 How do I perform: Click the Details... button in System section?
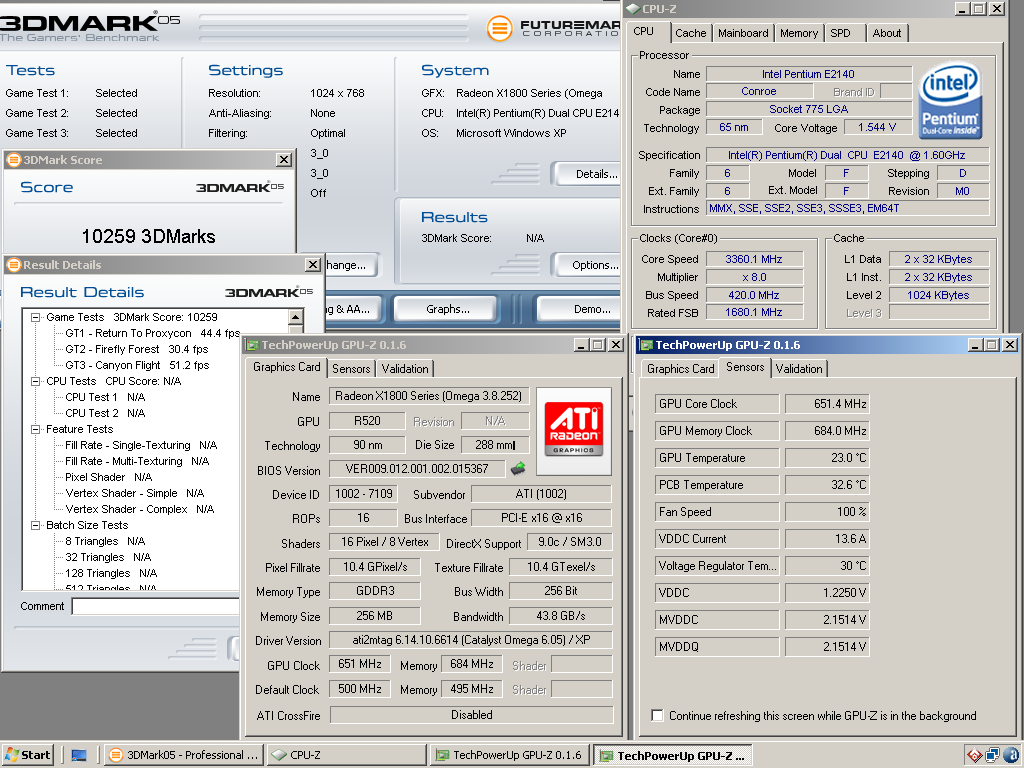pos(586,174)
